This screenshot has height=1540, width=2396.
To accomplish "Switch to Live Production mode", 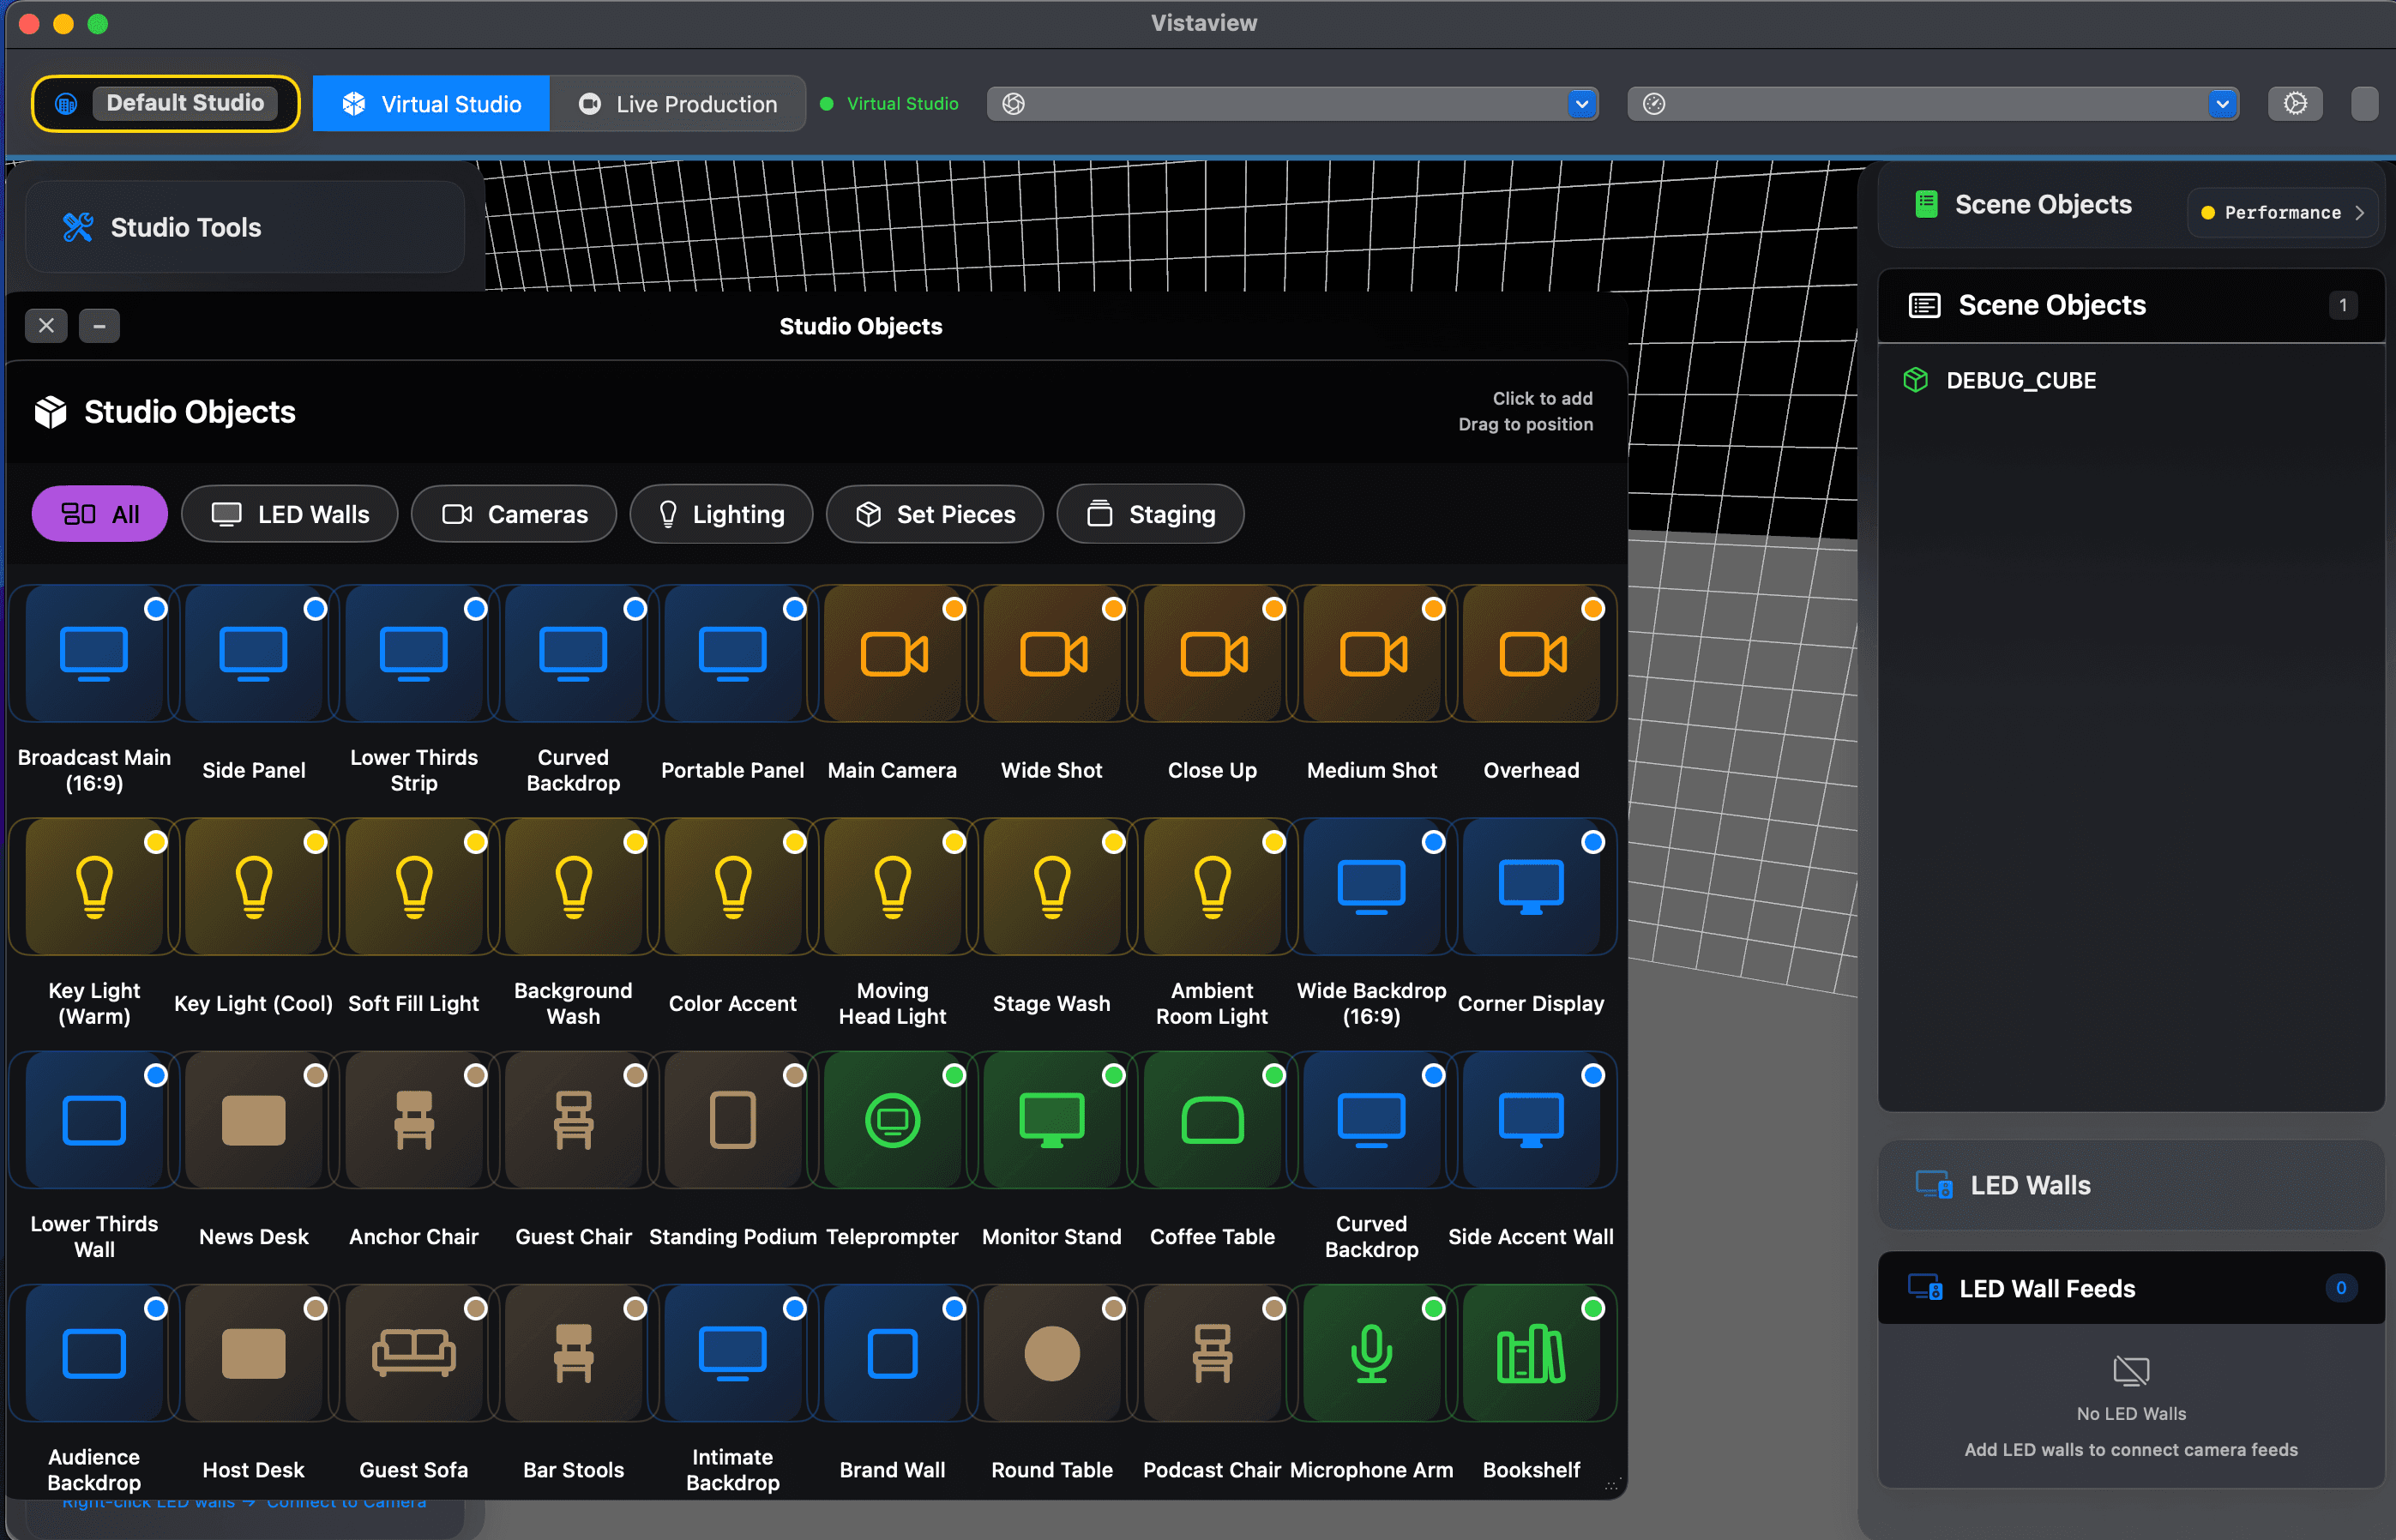I will click(678, 104).
